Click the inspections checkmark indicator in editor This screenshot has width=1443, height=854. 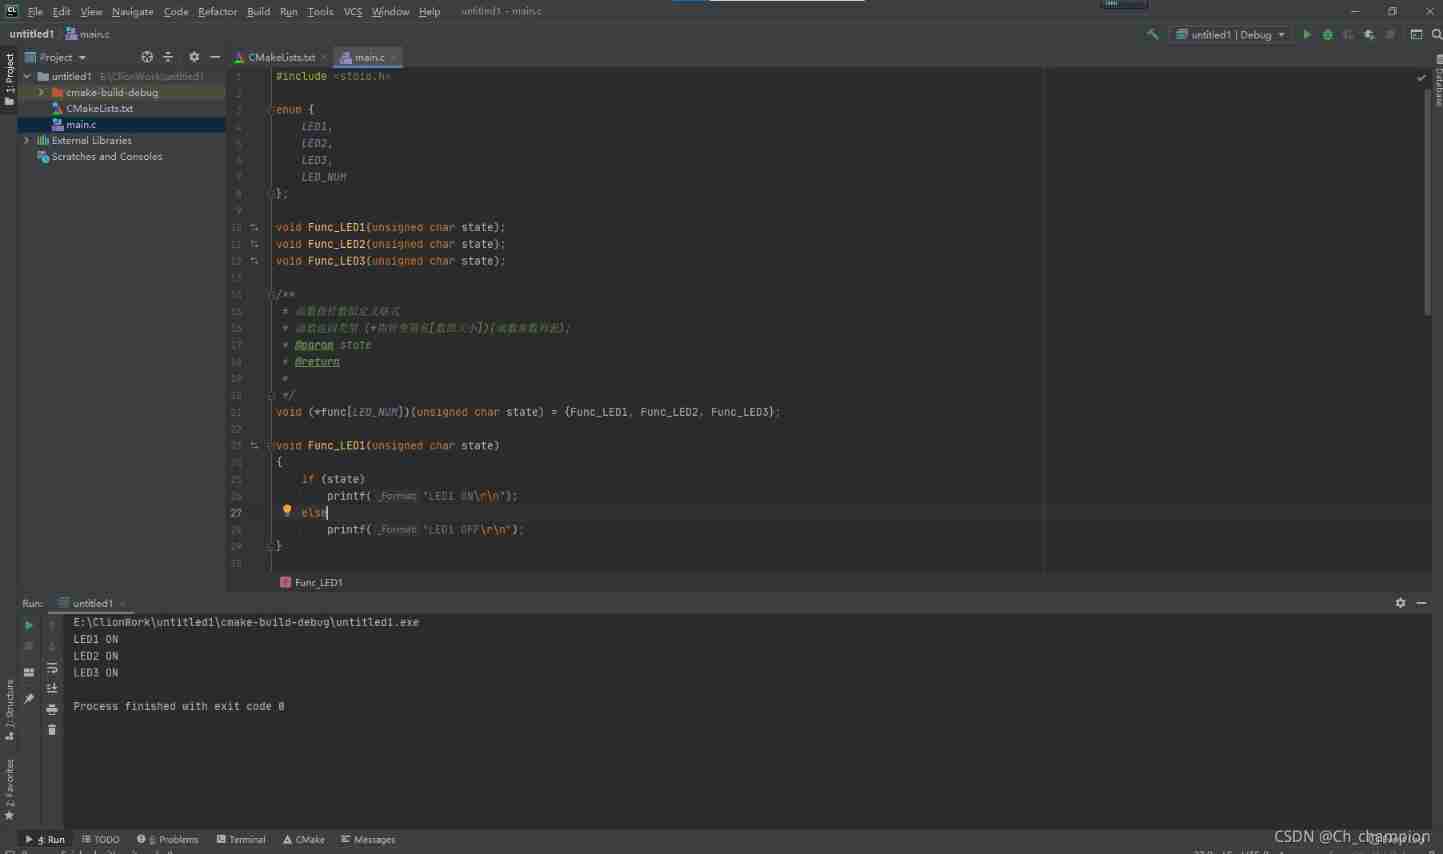[x=1421, y=77]
